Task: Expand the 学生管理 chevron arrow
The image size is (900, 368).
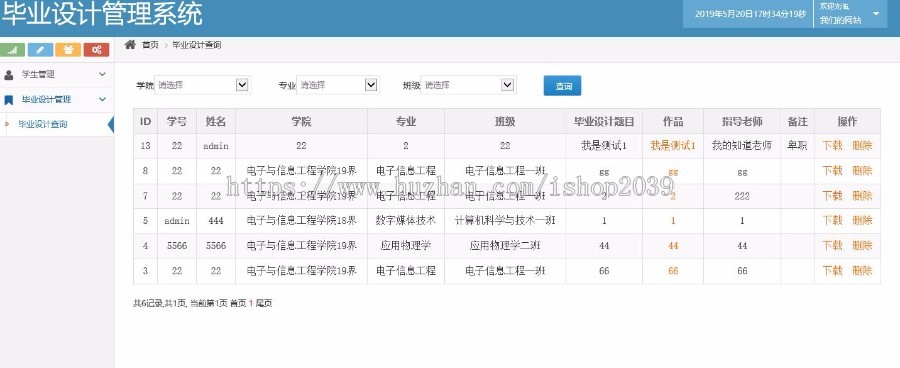Action: pyautogui.click(x=102, y=75)
